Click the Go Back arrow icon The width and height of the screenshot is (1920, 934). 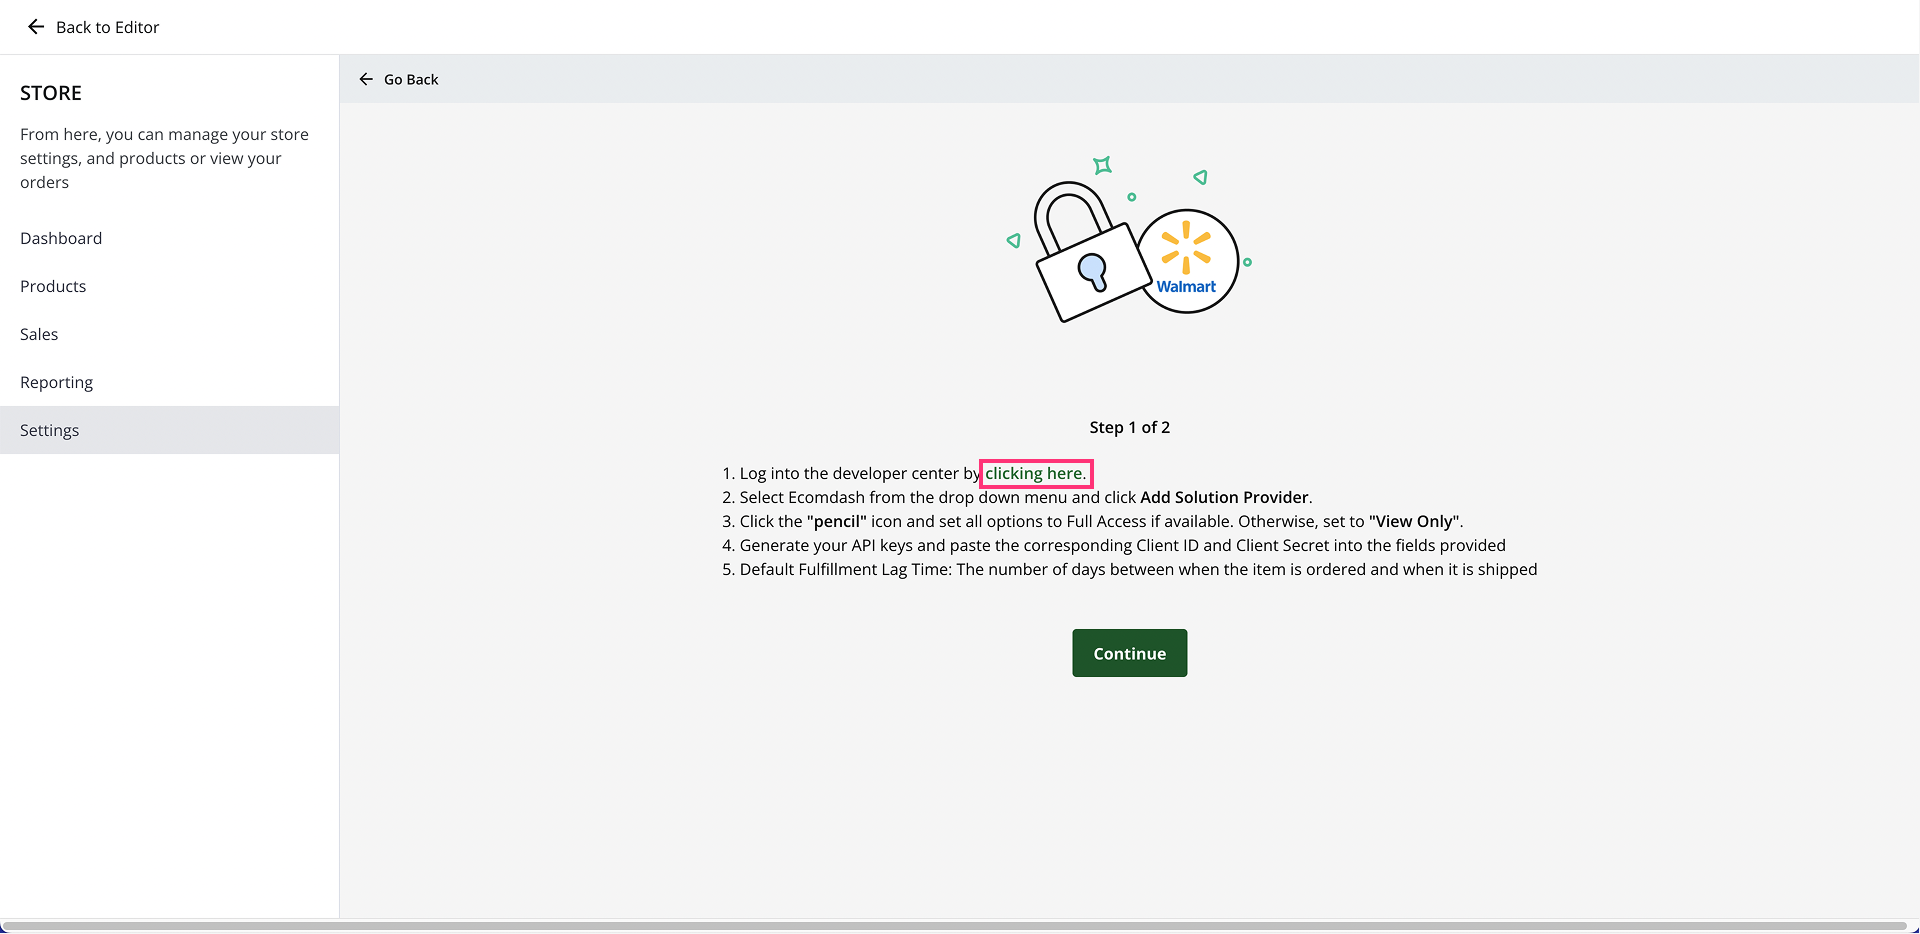[366, 79]
